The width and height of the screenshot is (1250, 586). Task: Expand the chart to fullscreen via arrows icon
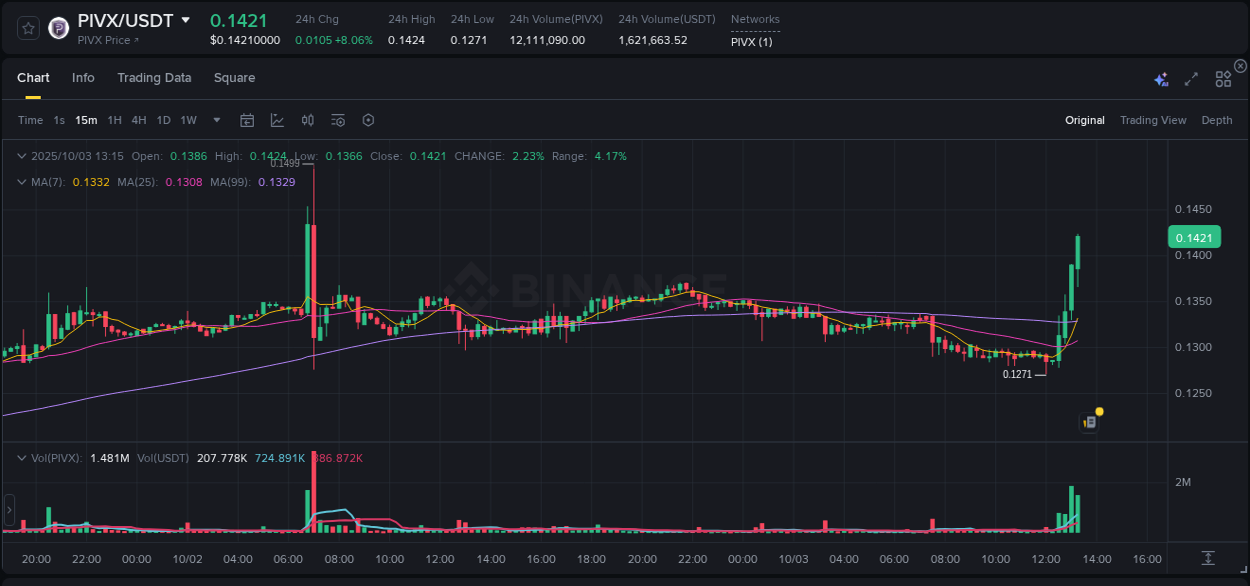click(x=1190, y=77)
